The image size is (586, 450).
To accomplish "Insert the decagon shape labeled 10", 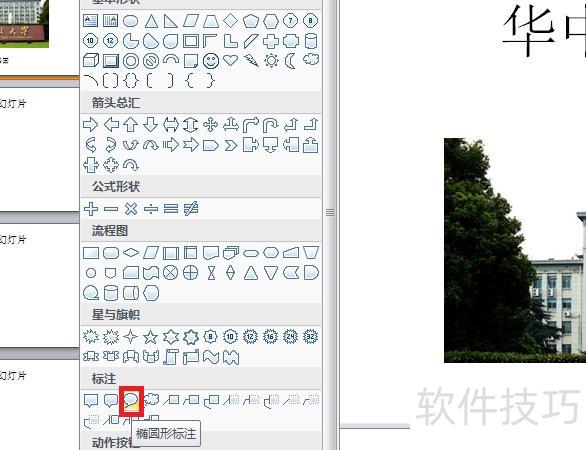I will click(x=90, y=41).
